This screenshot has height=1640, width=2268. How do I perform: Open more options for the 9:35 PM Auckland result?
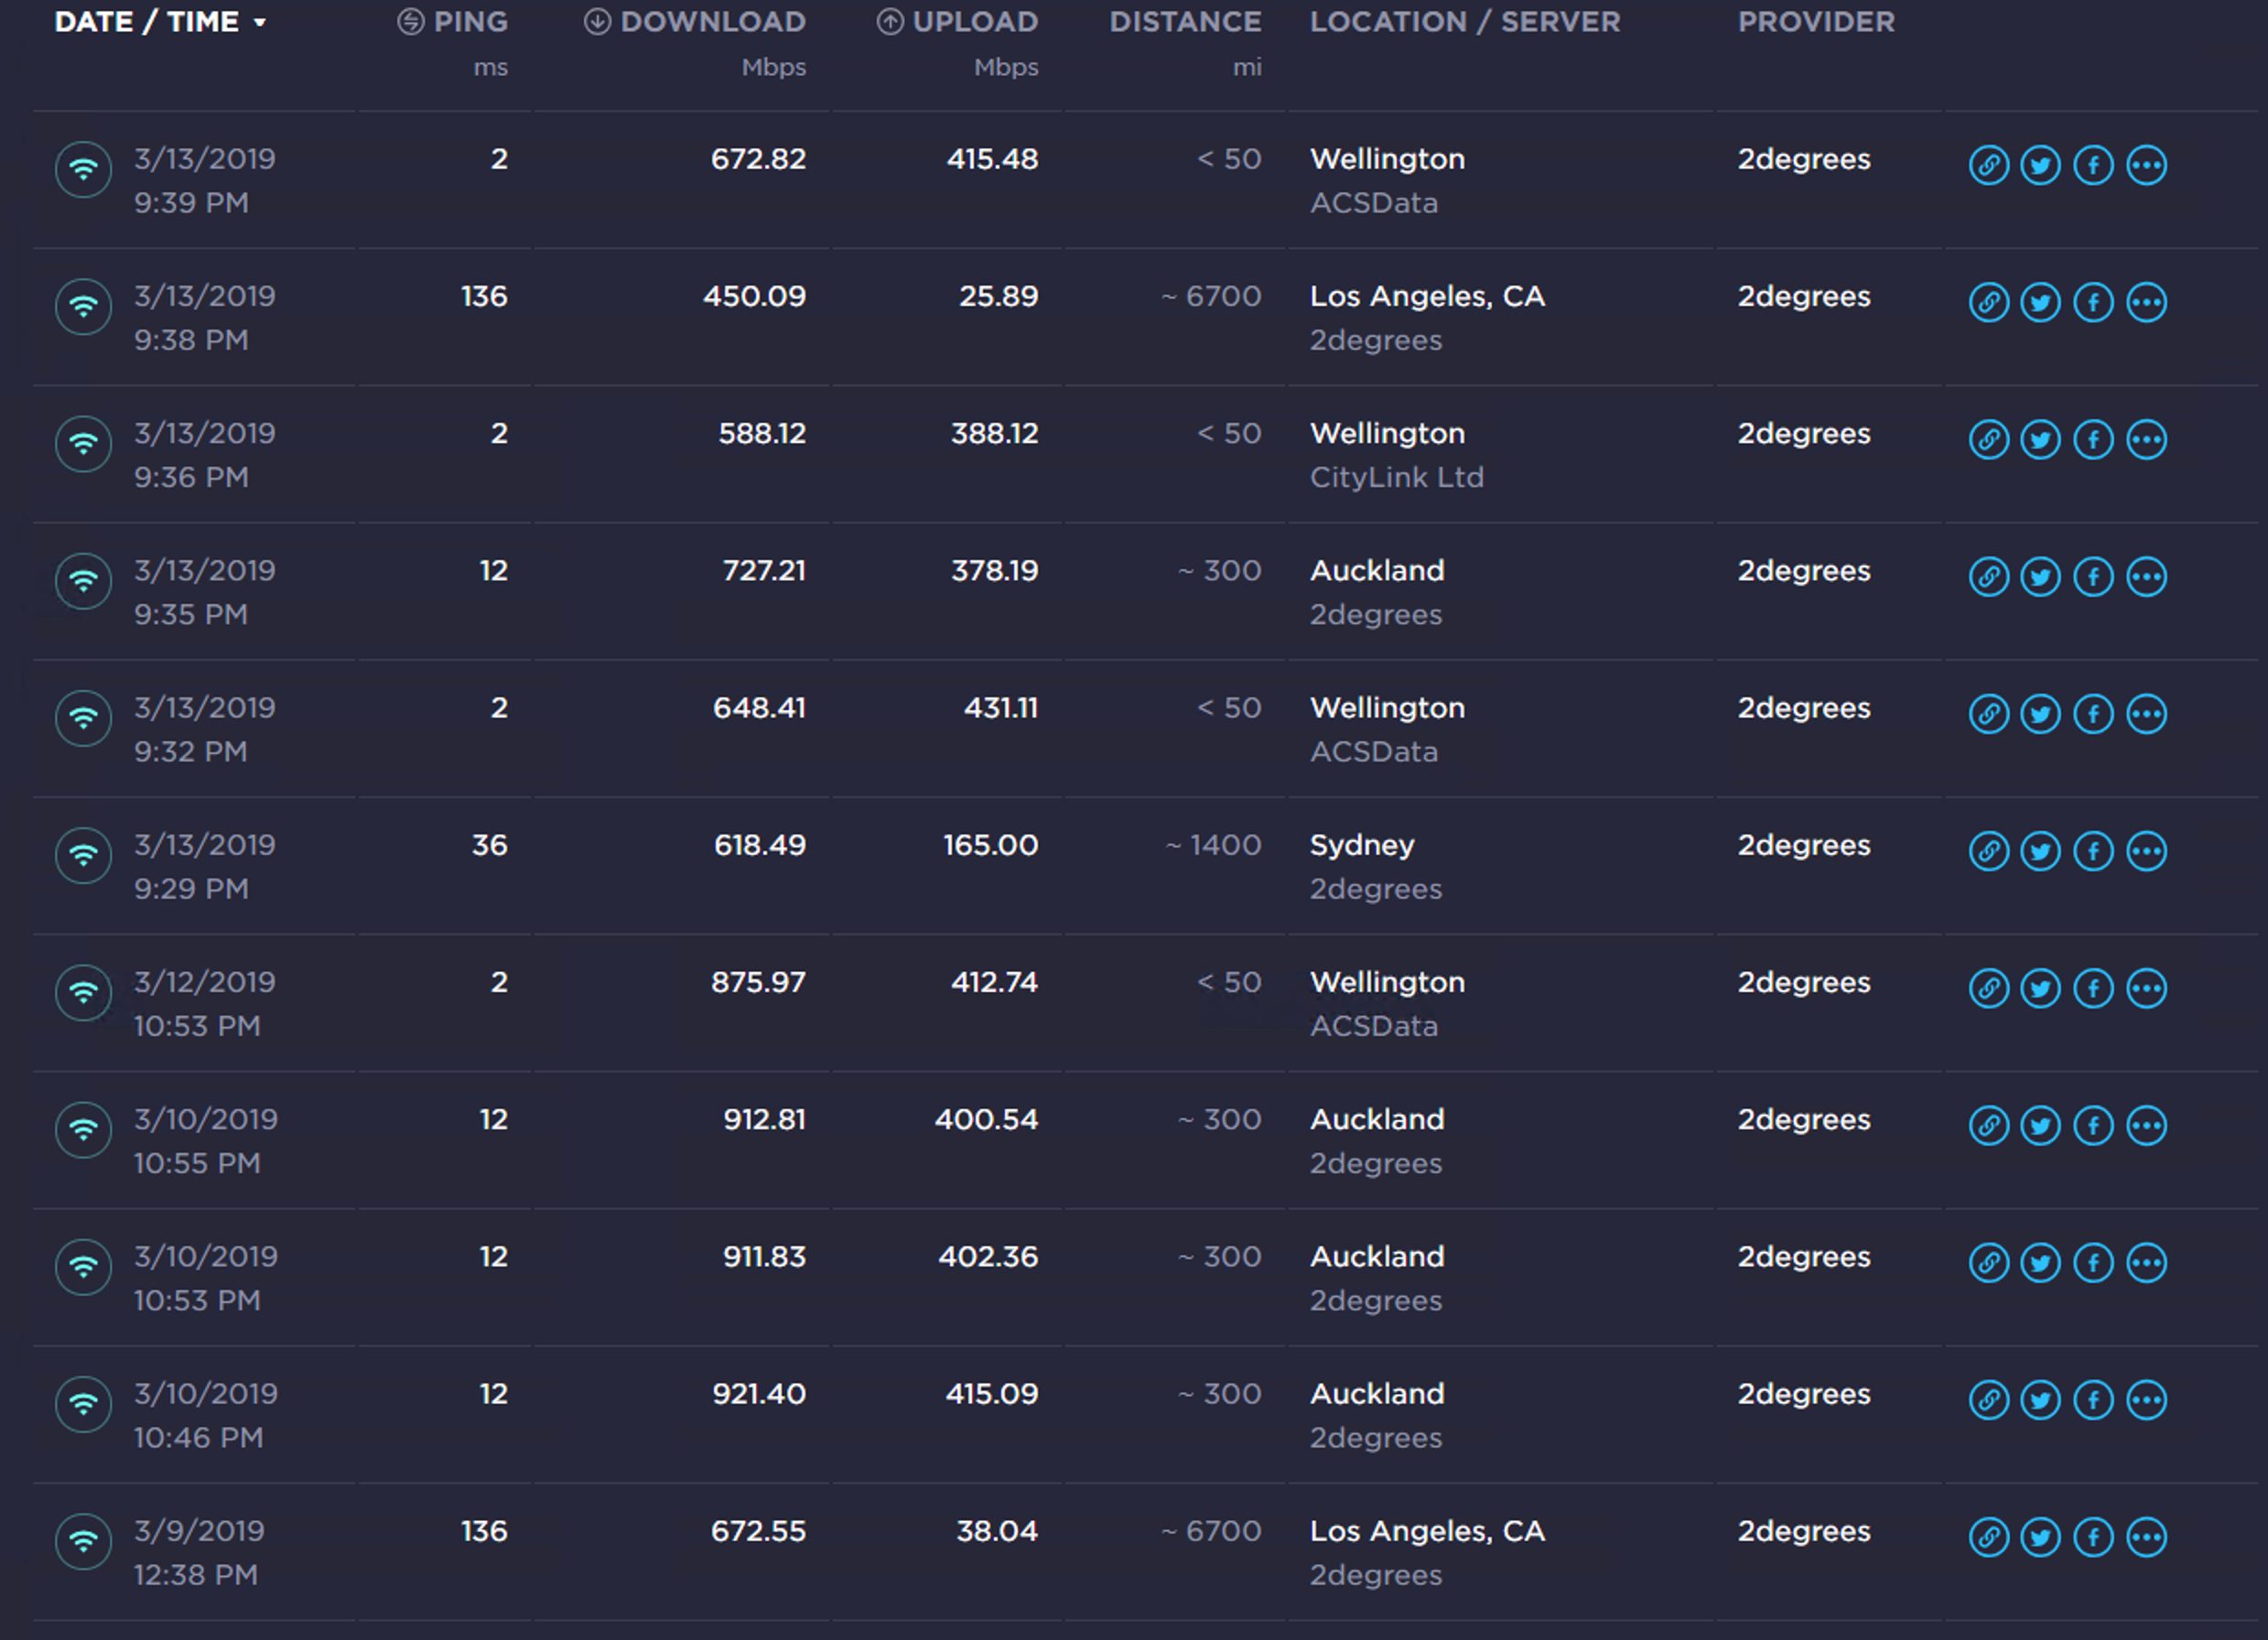(2146, 576)
